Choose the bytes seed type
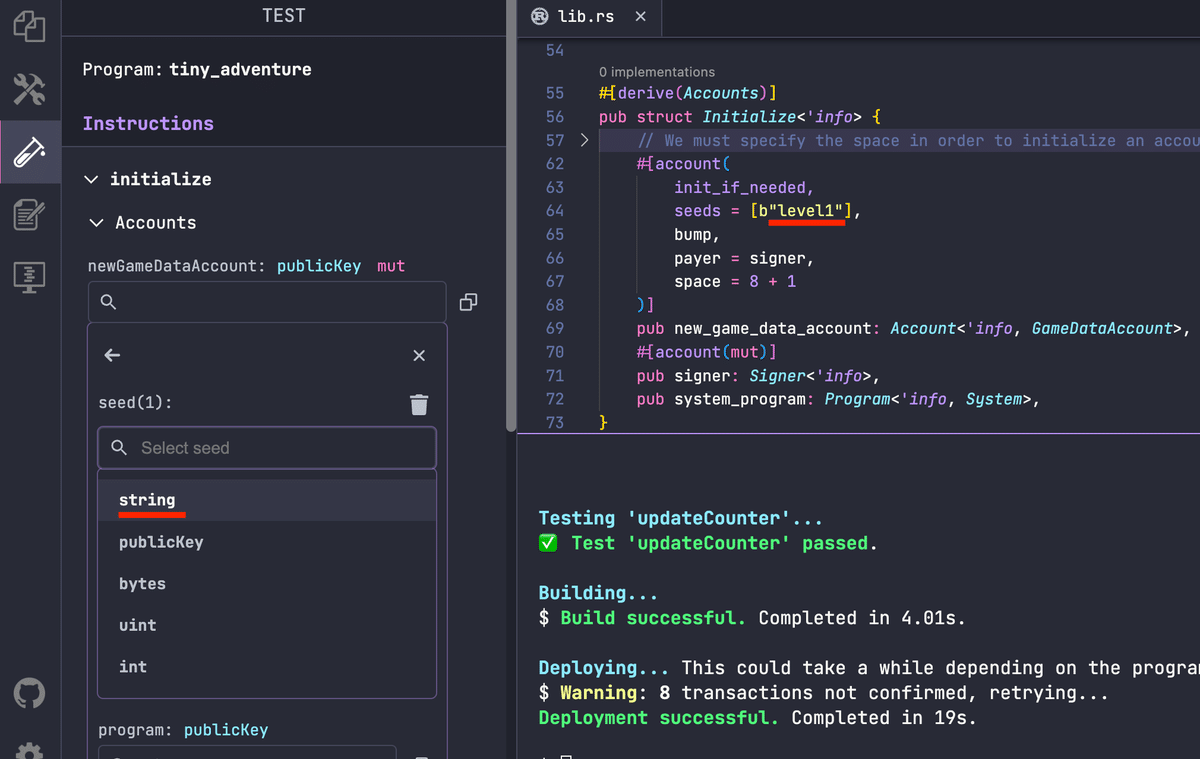The width and height of the screenshot is (1200, 759). [267, 584]
